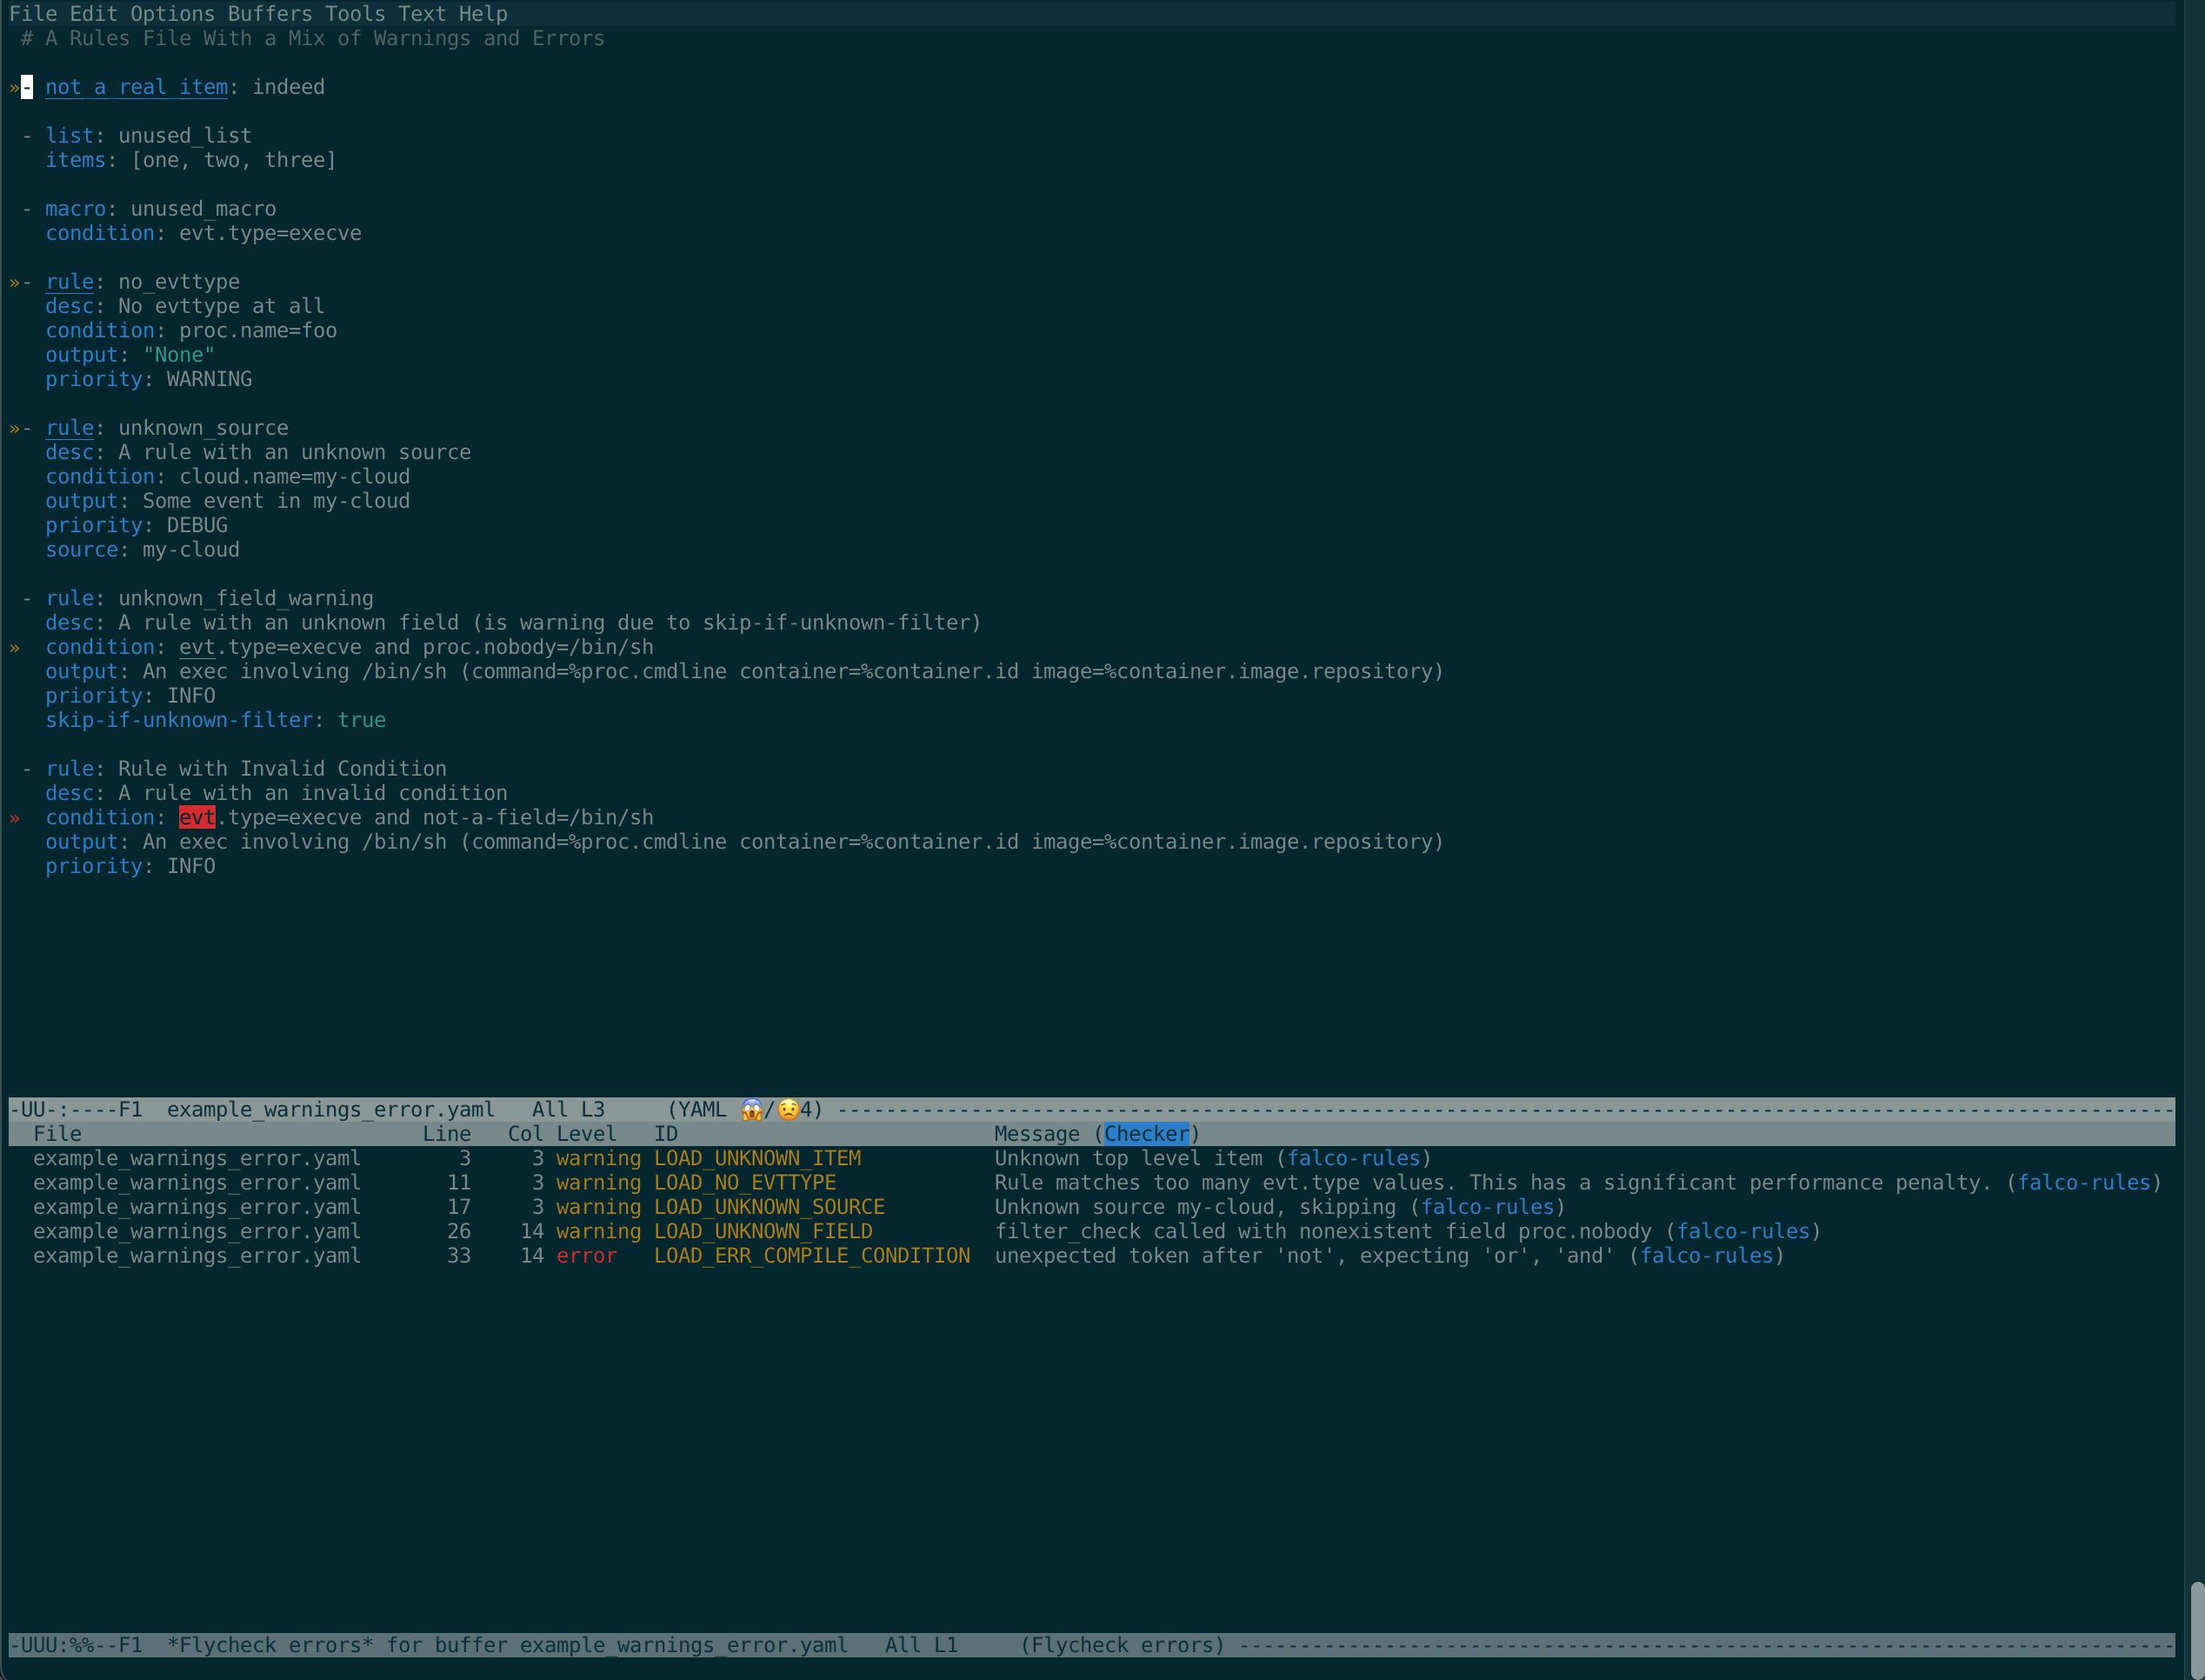Click the highlighted Checker column header
Screen dimensions: 2205x1680
tap(1146, 1134)
